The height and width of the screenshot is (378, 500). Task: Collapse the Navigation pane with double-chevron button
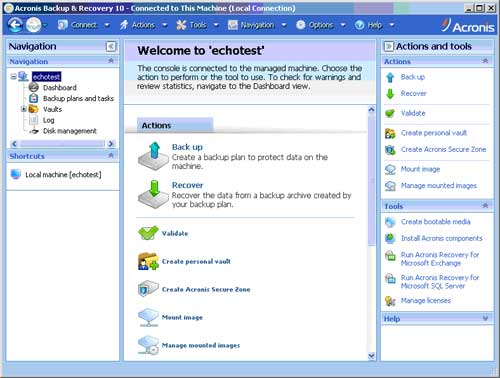coord(111,46)
